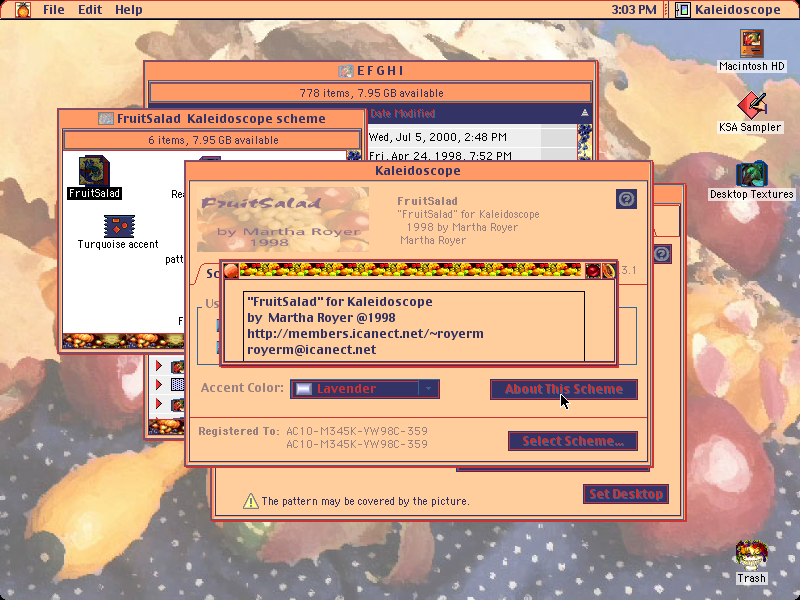The height and width of the screenshot is (600, 800).
Task: Click the fruit-patterned title bar of About dialog
Action: (410, 270)
